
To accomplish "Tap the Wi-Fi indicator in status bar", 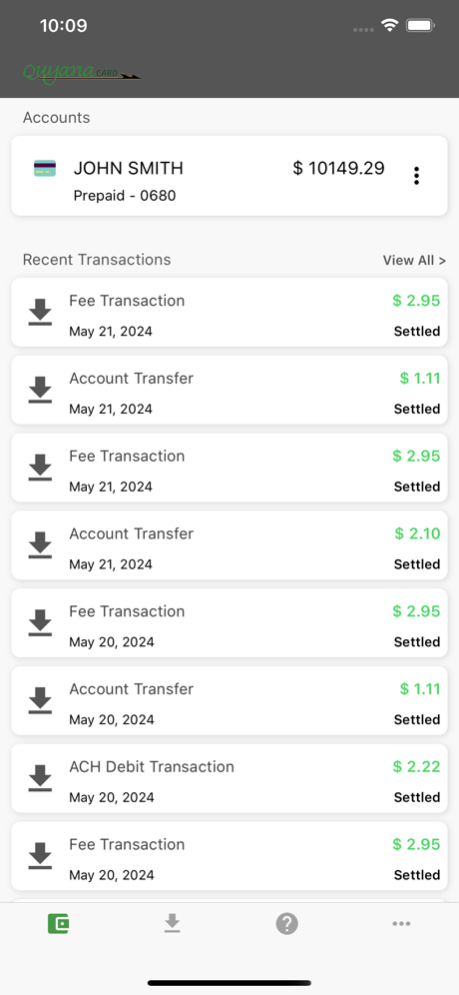I will 389,25.
